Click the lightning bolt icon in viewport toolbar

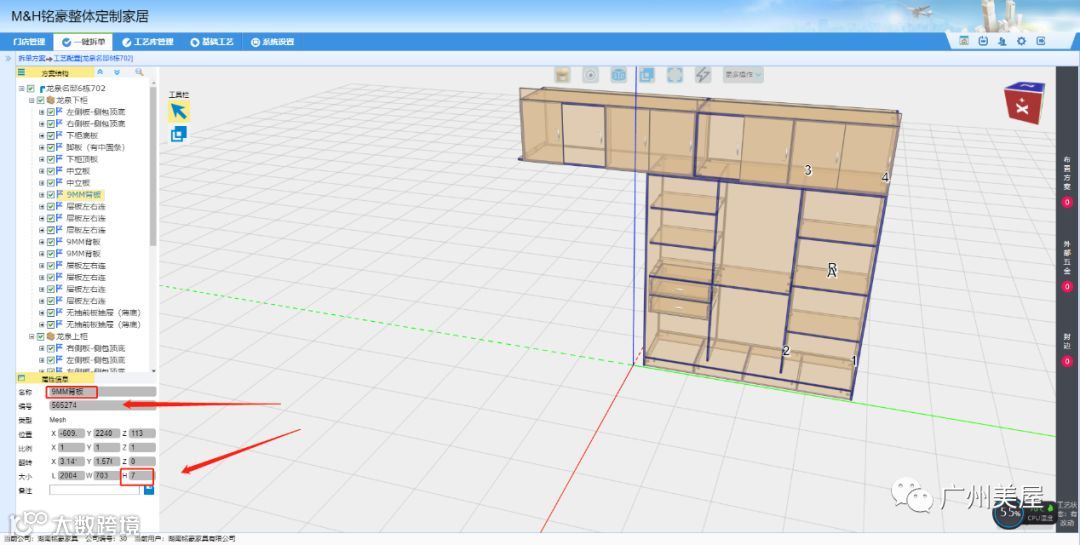point(703,74)
